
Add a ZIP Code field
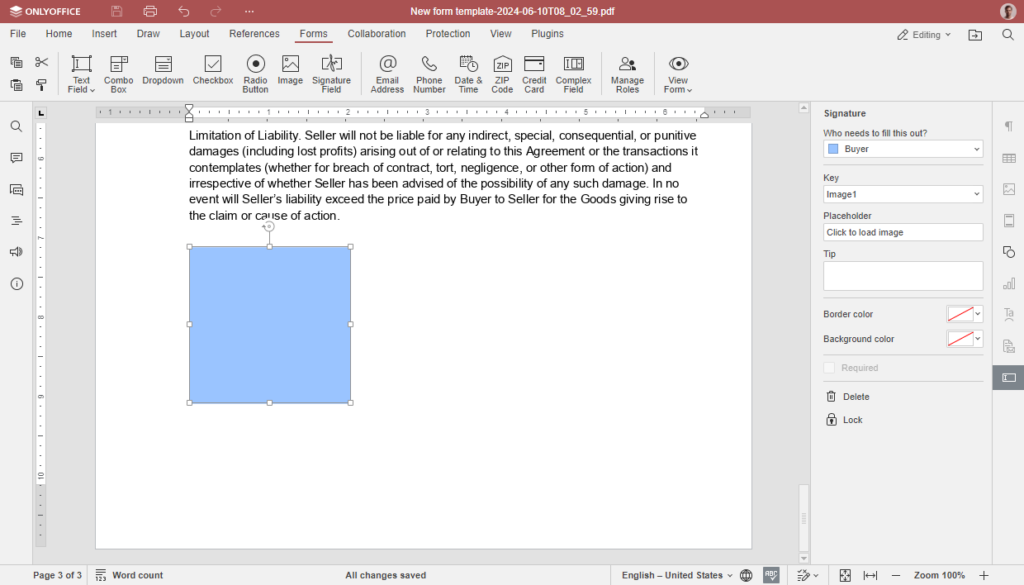click(x=501, y=73)
